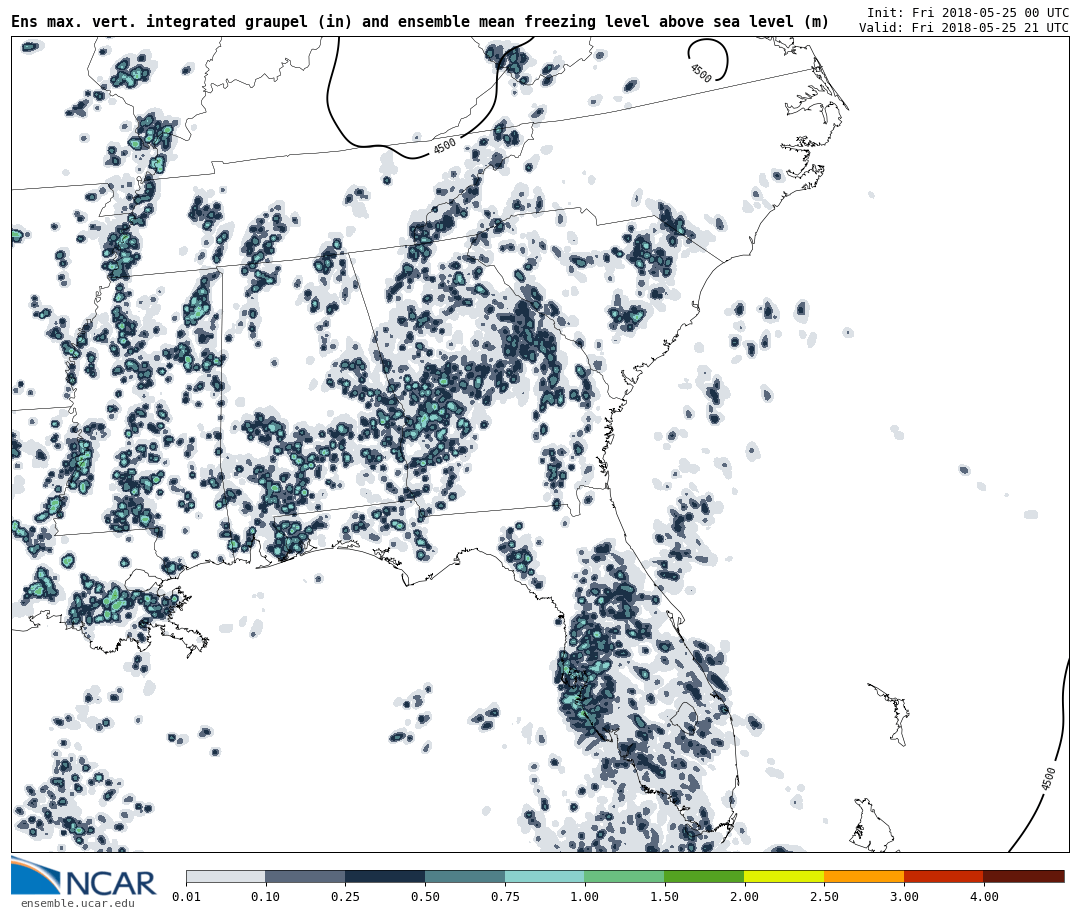Choose the dark teal 0.50–0.75 color swatch
Viewport: 1080px width, 915px height.
(465, 876)
